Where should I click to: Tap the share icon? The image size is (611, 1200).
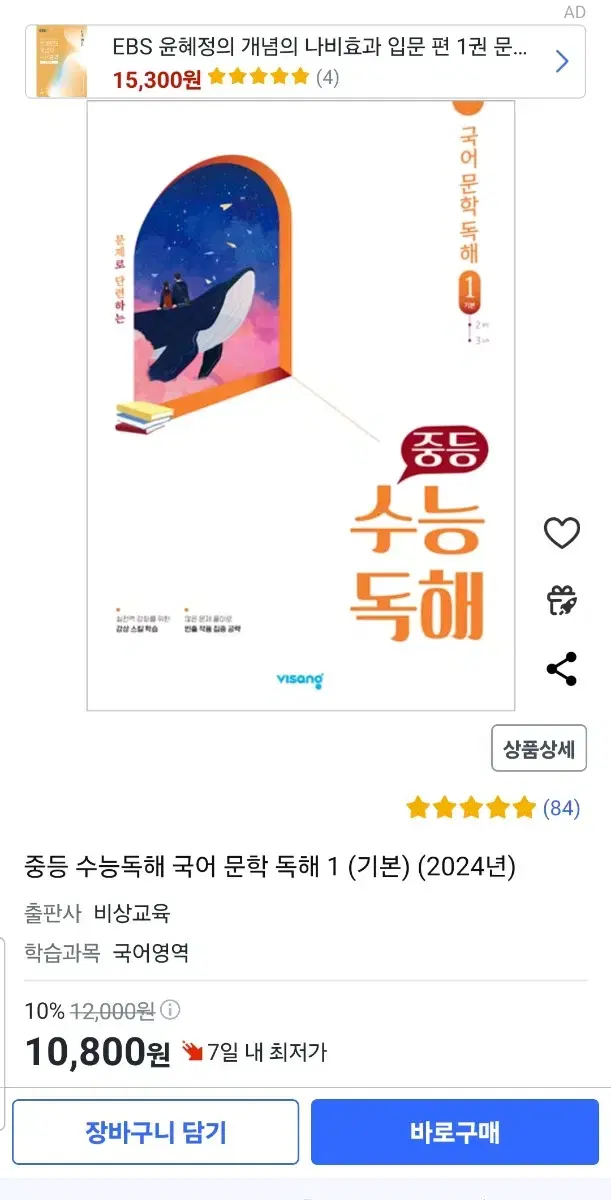pos(562,669)
